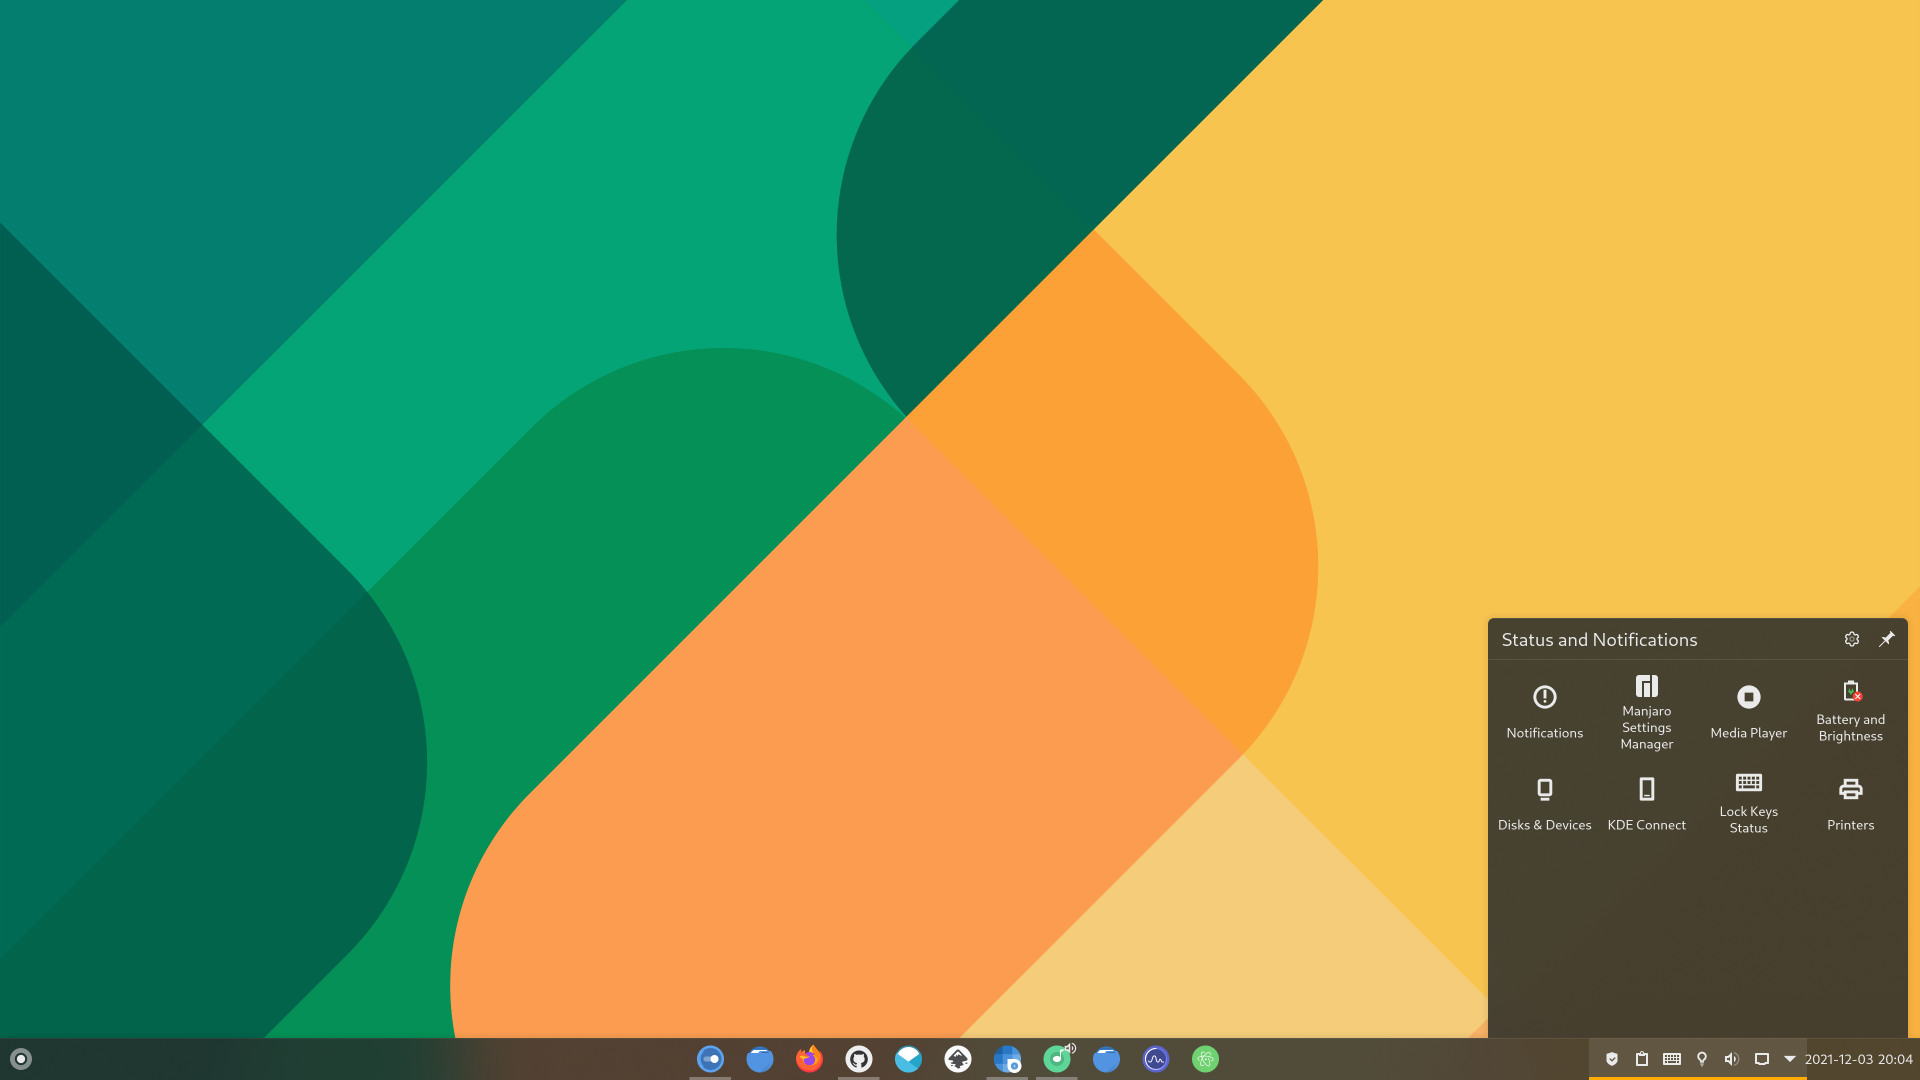Open the folder icon beside the music player
The width and height of the screenshot is (1920, 1080).
point(1106,1059)
